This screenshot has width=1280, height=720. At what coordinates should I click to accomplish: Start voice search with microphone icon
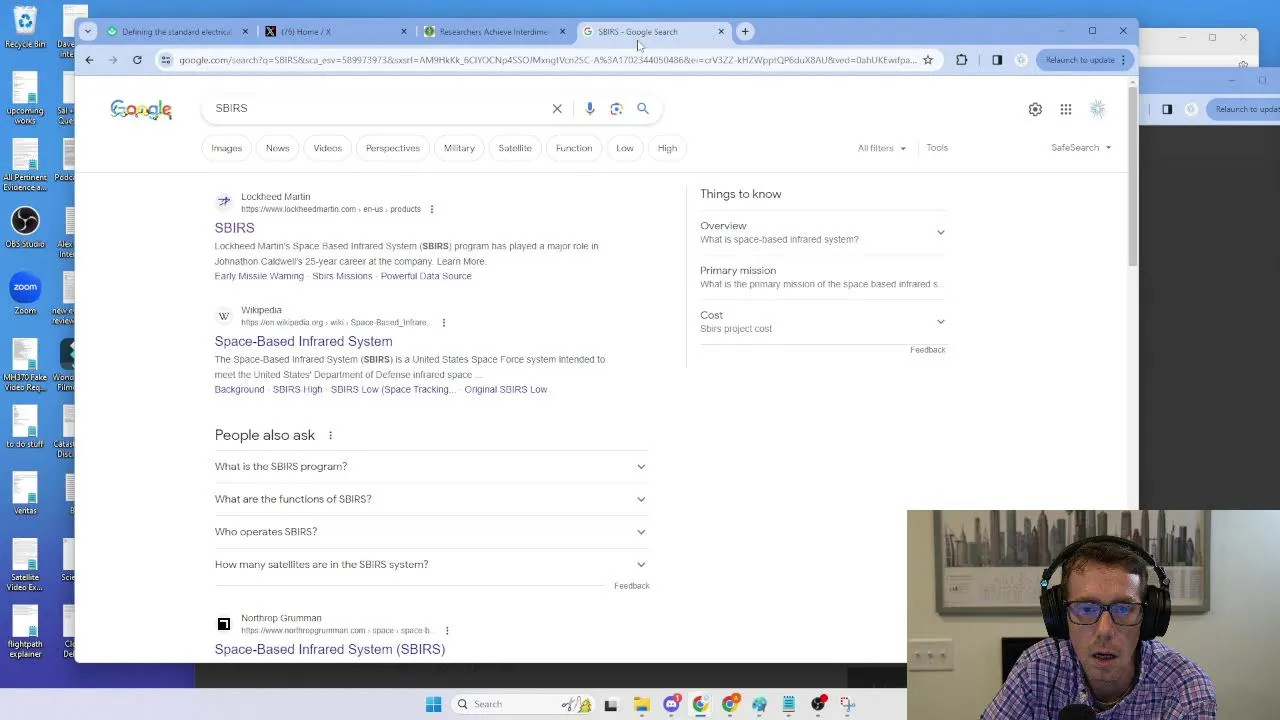pos(590,108)
